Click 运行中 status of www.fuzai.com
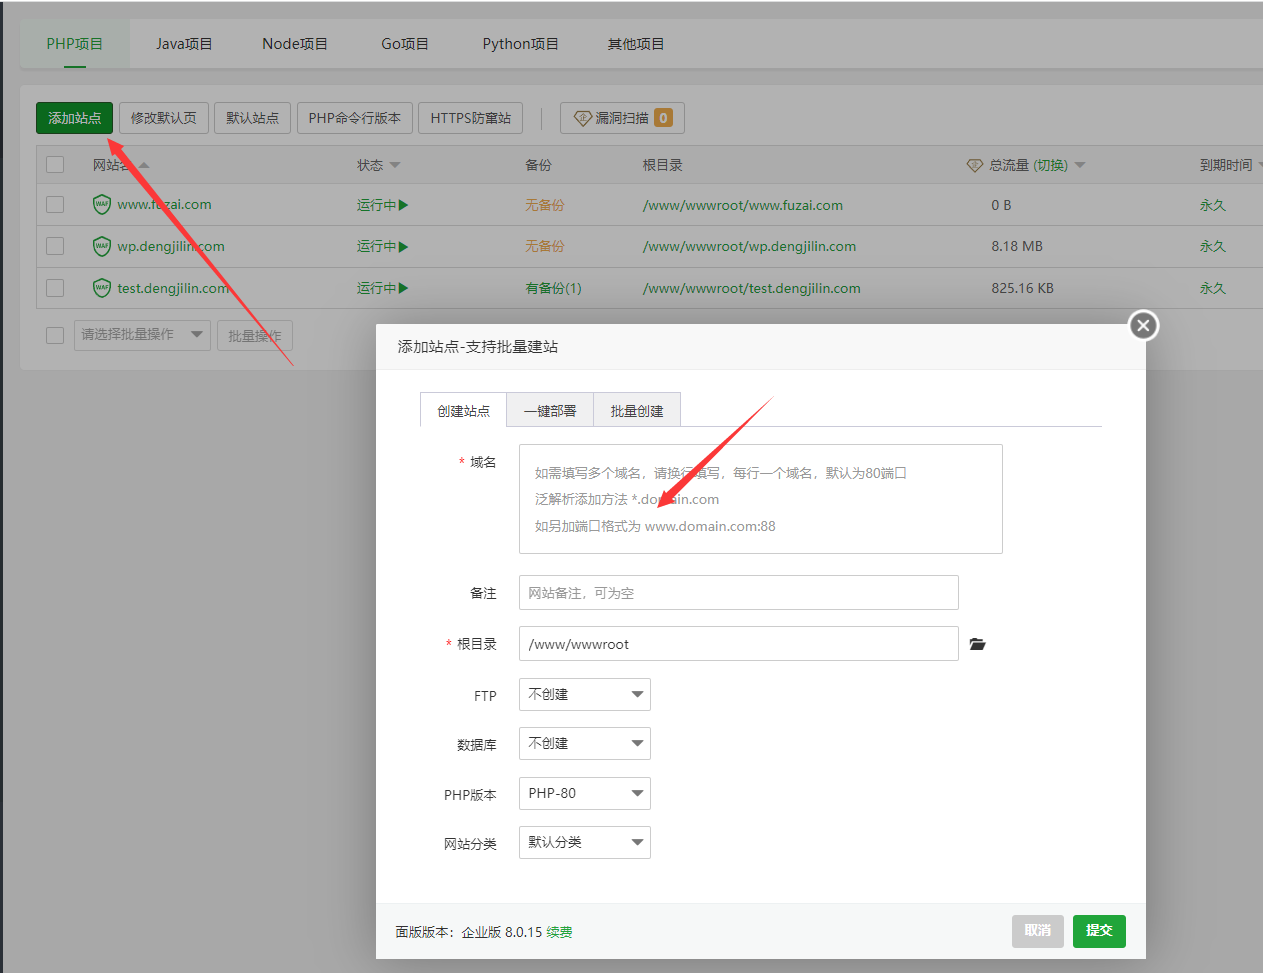 tap(383, 205)
